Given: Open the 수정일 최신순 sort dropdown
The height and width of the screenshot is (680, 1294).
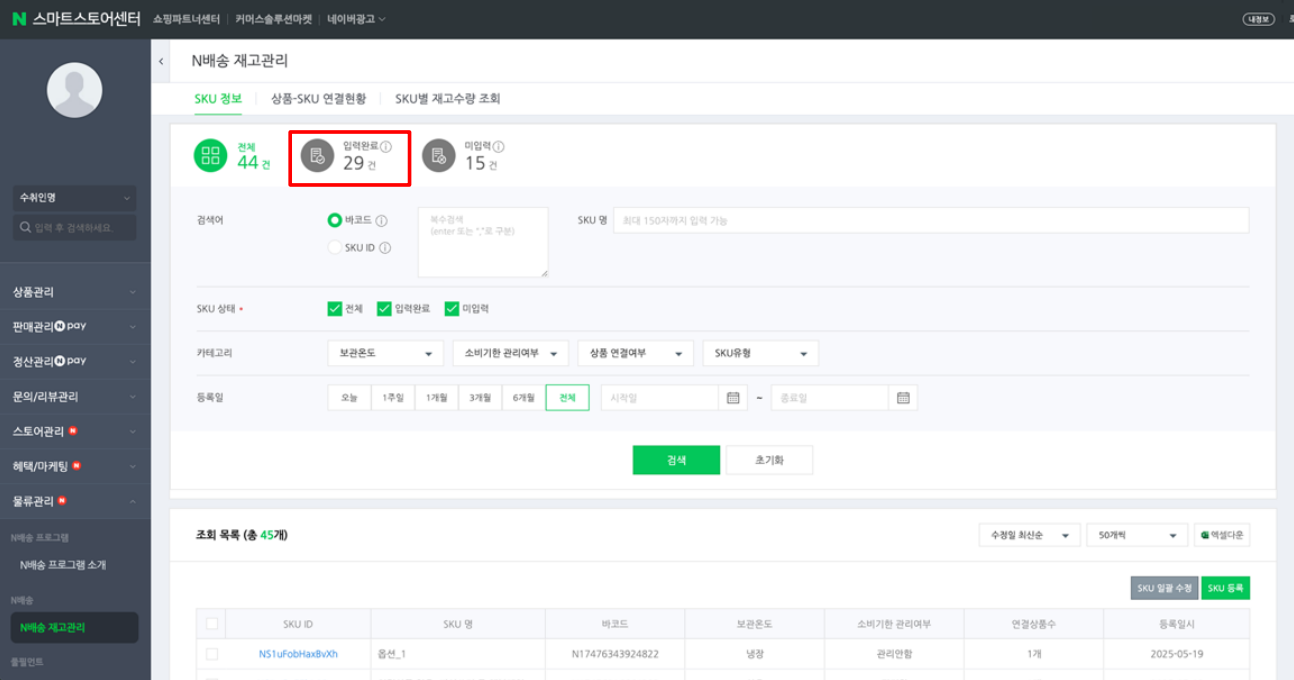Looking at the screenshot, I should coord(1029,535).
